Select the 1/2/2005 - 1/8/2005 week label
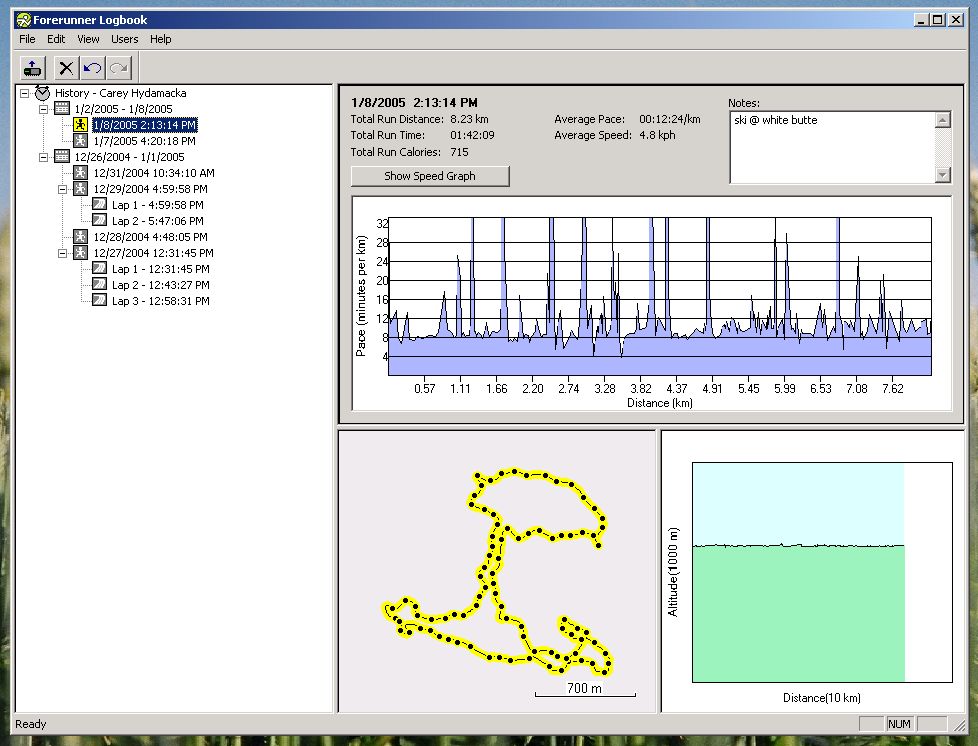This screenshot has width=978, height=746. pos(123,109)
